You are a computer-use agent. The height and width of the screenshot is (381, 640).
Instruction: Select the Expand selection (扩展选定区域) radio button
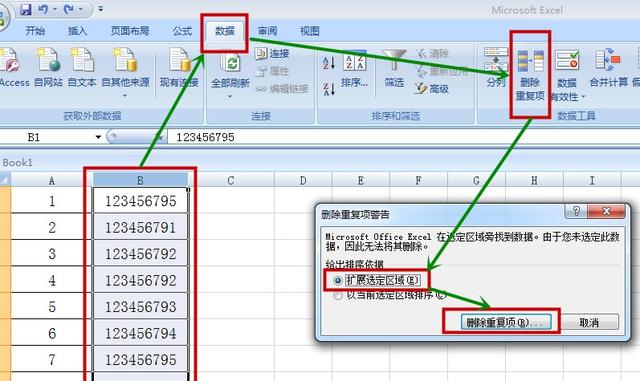[338, 281]
